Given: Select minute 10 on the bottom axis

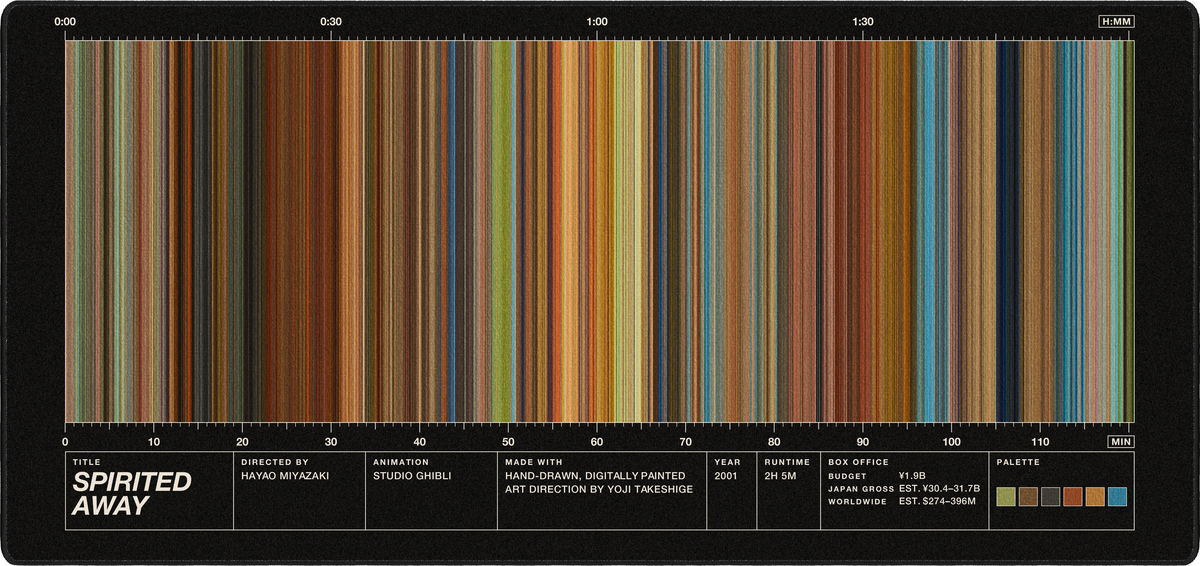Looking at the screenshot, I should (x=154, y=441).
